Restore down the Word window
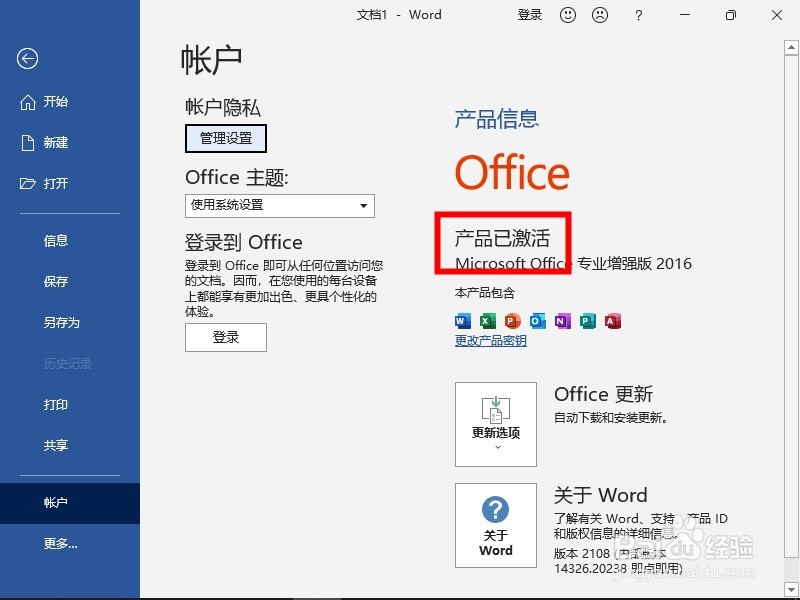Screen dimensions: 800x600 [731, 15]
